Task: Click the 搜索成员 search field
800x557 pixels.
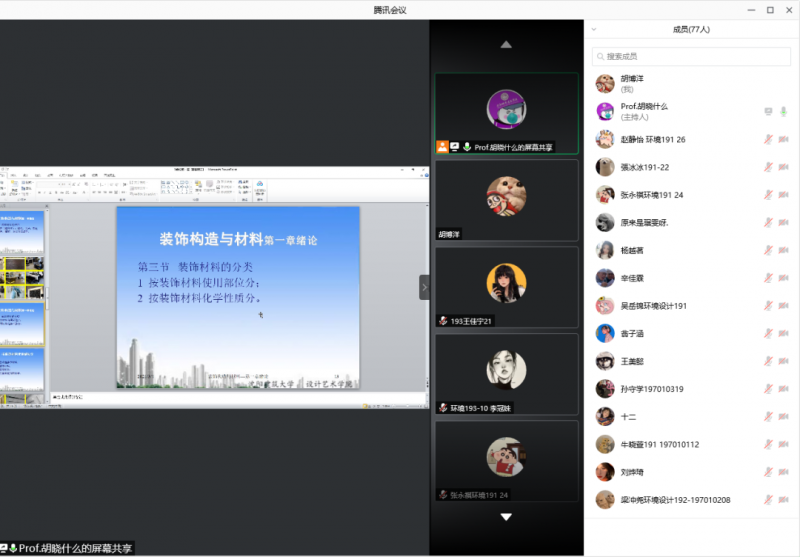Action: [691, 56]
